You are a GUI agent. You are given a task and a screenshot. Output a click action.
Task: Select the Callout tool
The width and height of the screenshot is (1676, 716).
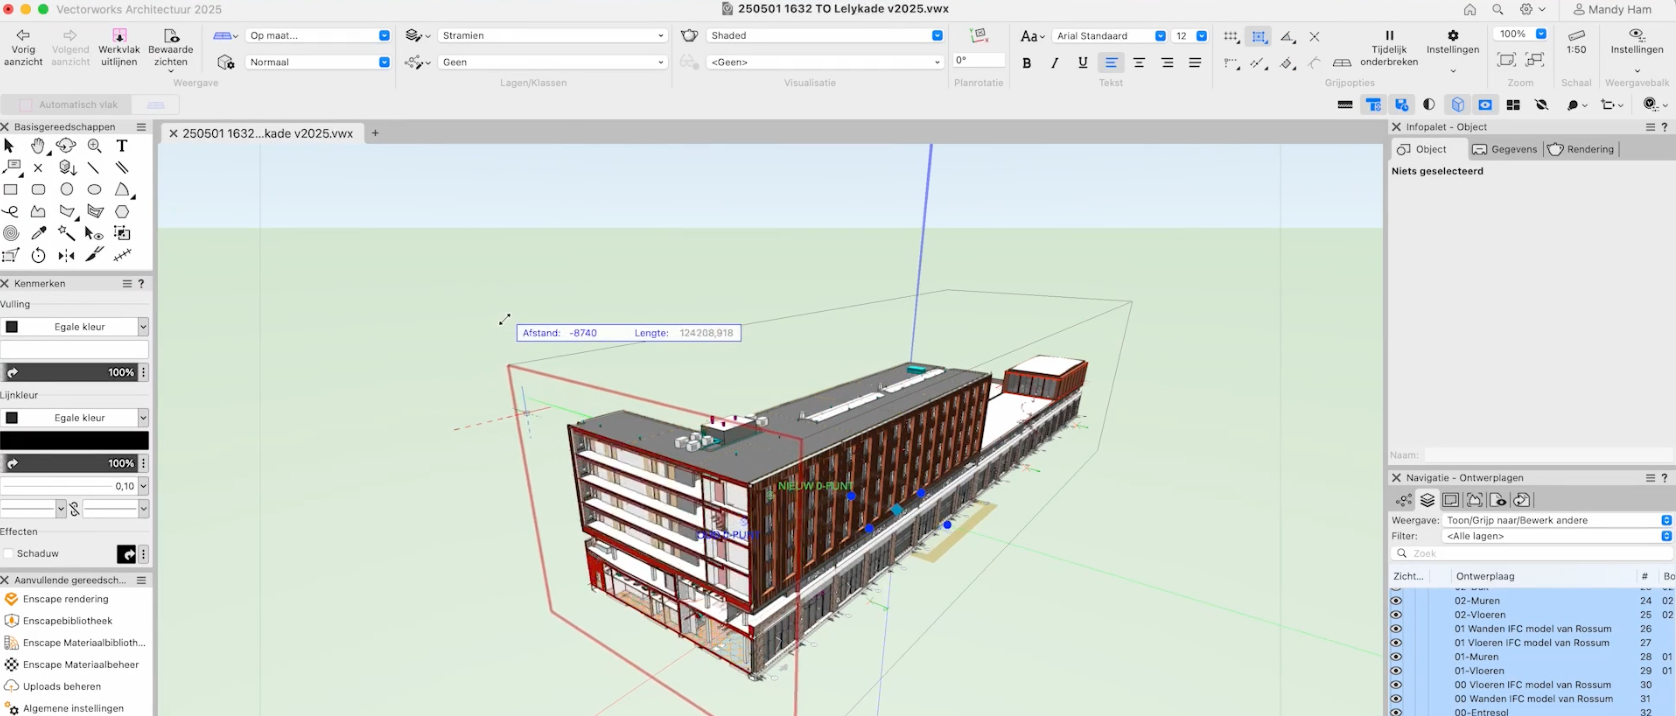pos(11,168)
